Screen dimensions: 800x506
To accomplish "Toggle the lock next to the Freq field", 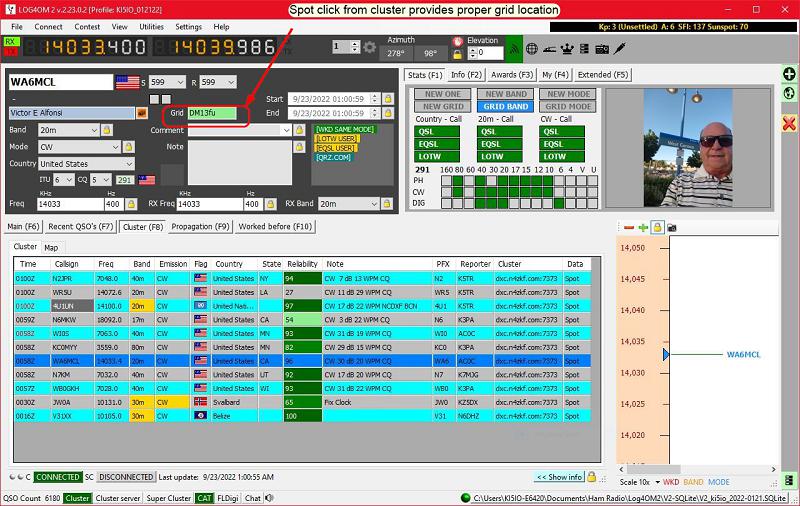I will click(131, 204).
